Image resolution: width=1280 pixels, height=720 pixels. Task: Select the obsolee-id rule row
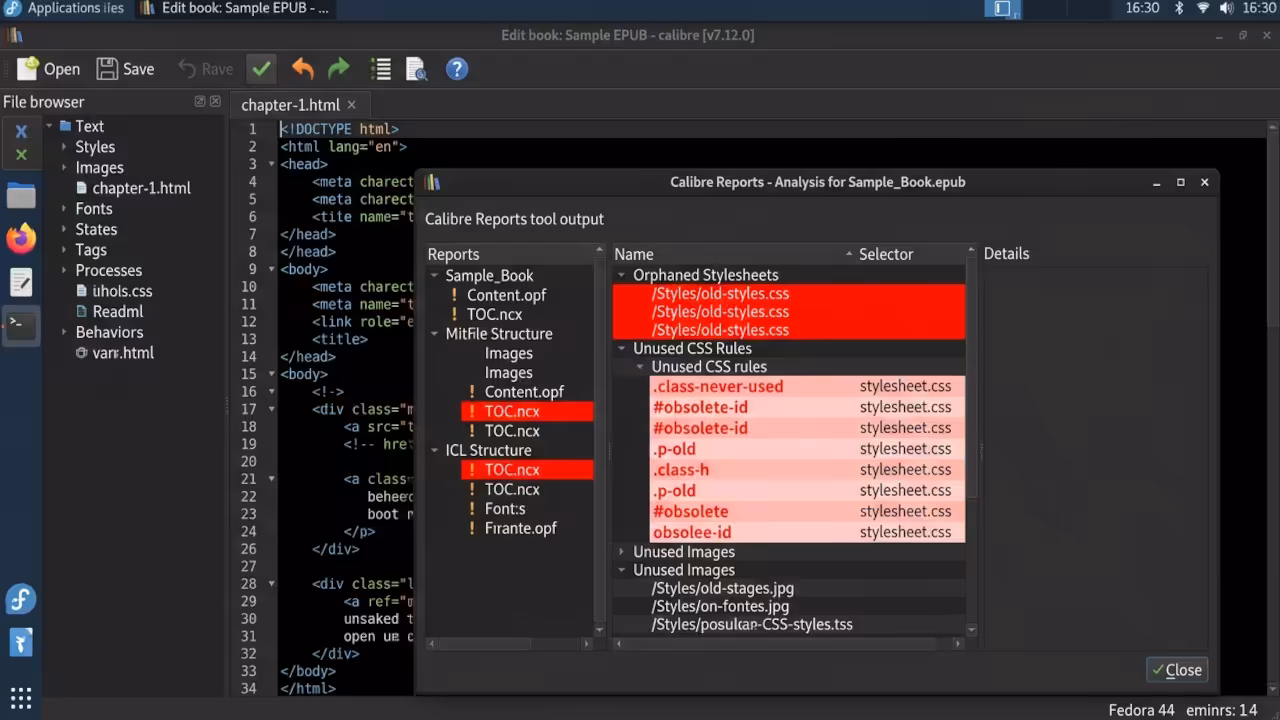click(x=808, y=532)
